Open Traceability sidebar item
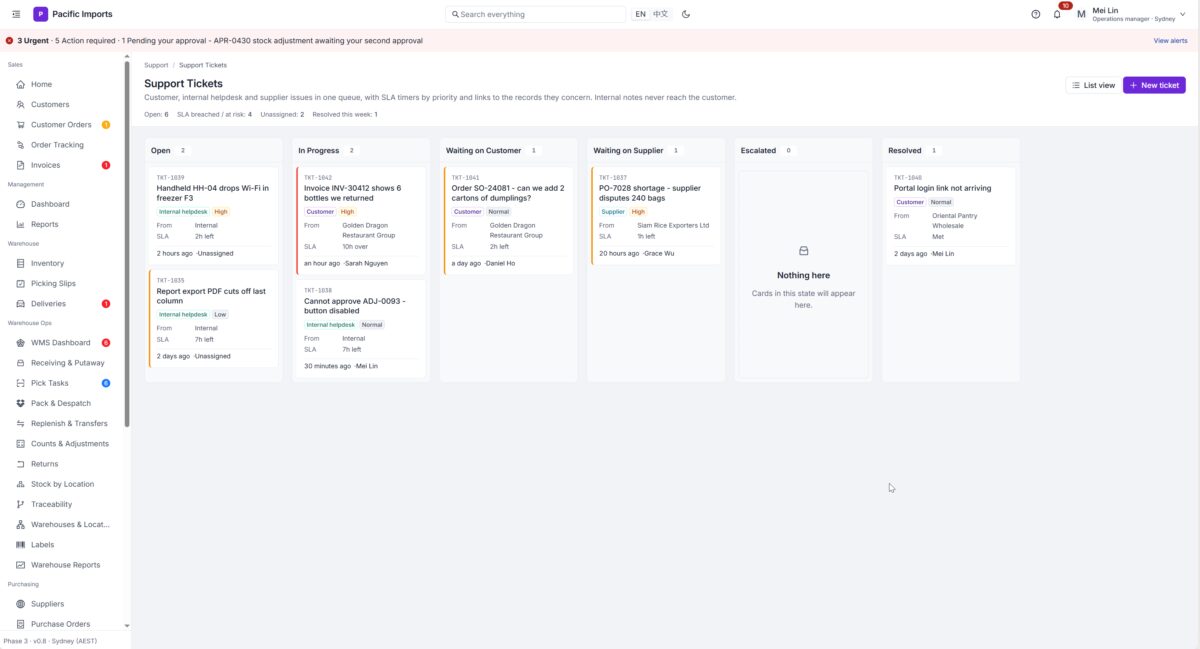This screenshot has width=1200, height=649. click(x=64, y=504)
